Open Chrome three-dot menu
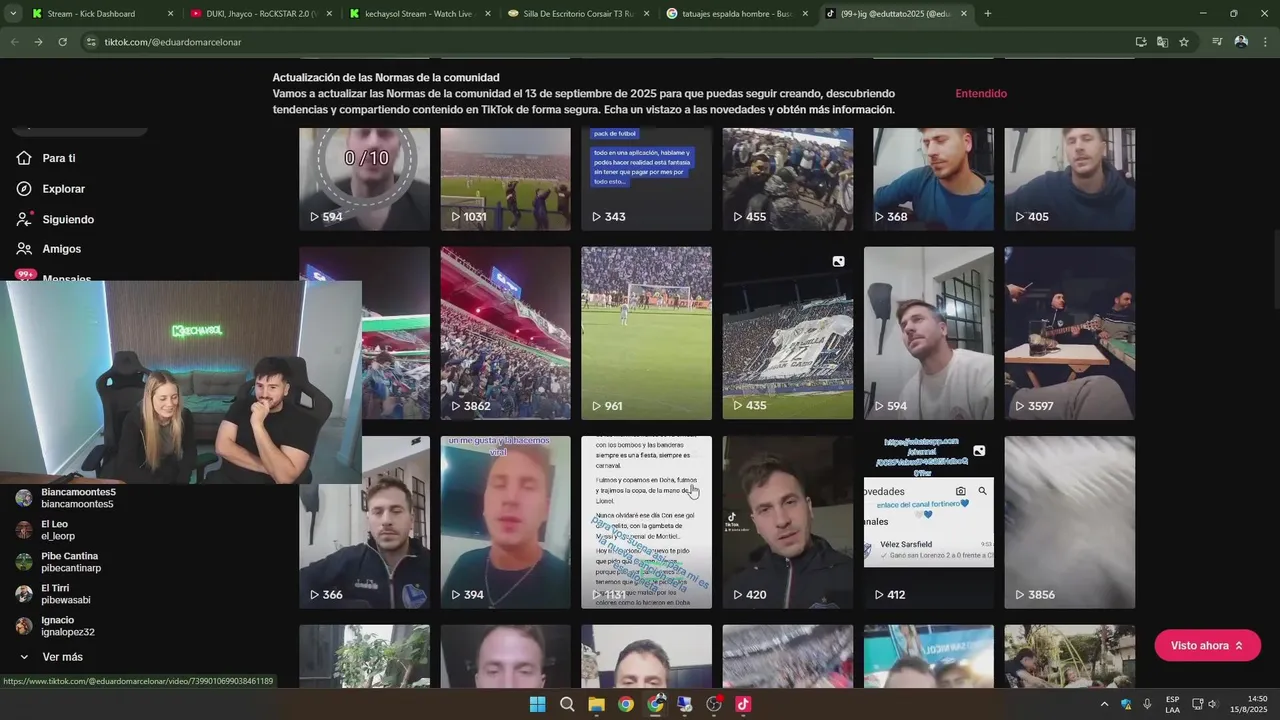 coord(1266,42)
